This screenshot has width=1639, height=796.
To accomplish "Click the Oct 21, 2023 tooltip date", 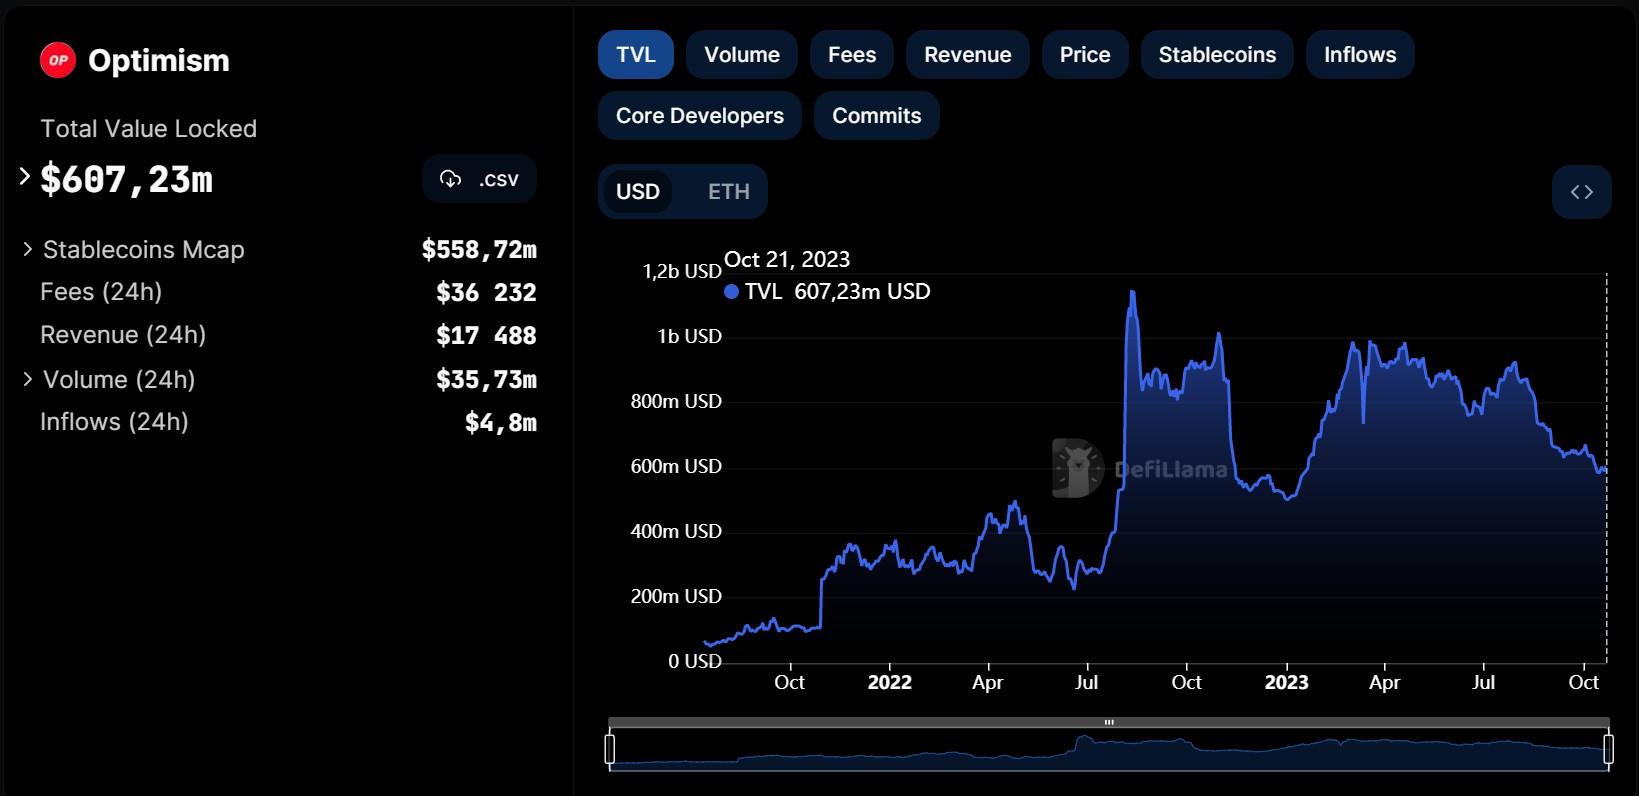I will [787, 260].
